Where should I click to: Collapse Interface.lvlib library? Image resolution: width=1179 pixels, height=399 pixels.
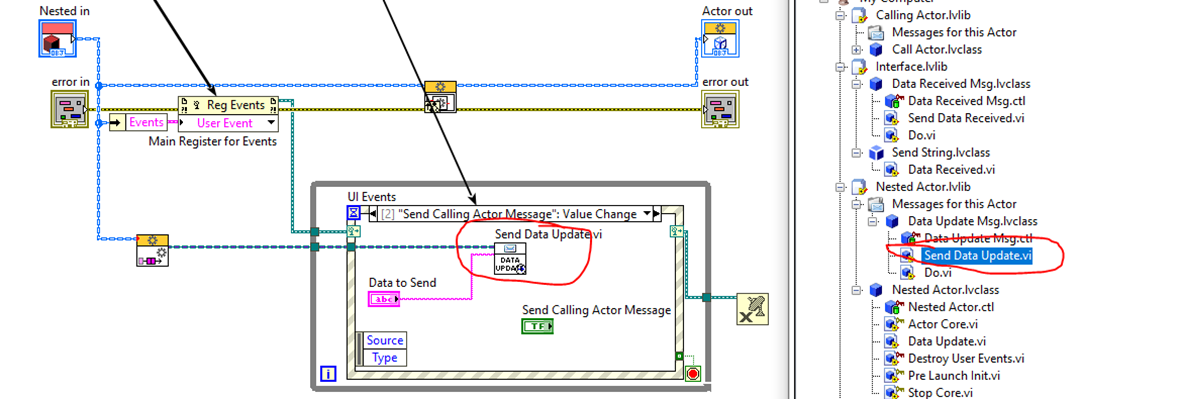(x=840, y=67)
